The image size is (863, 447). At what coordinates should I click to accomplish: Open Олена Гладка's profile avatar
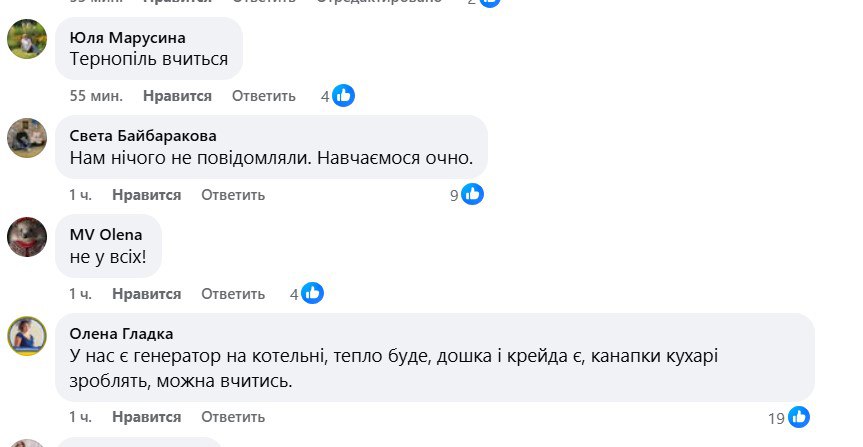[27, 336]
